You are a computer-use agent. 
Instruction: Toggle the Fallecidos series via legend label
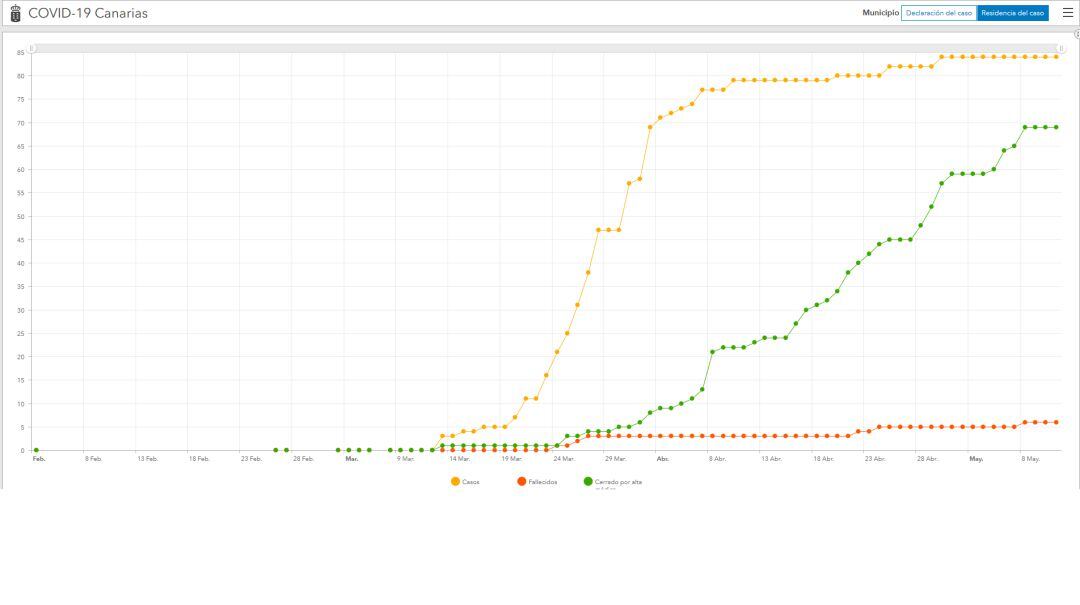click(543, 482)
